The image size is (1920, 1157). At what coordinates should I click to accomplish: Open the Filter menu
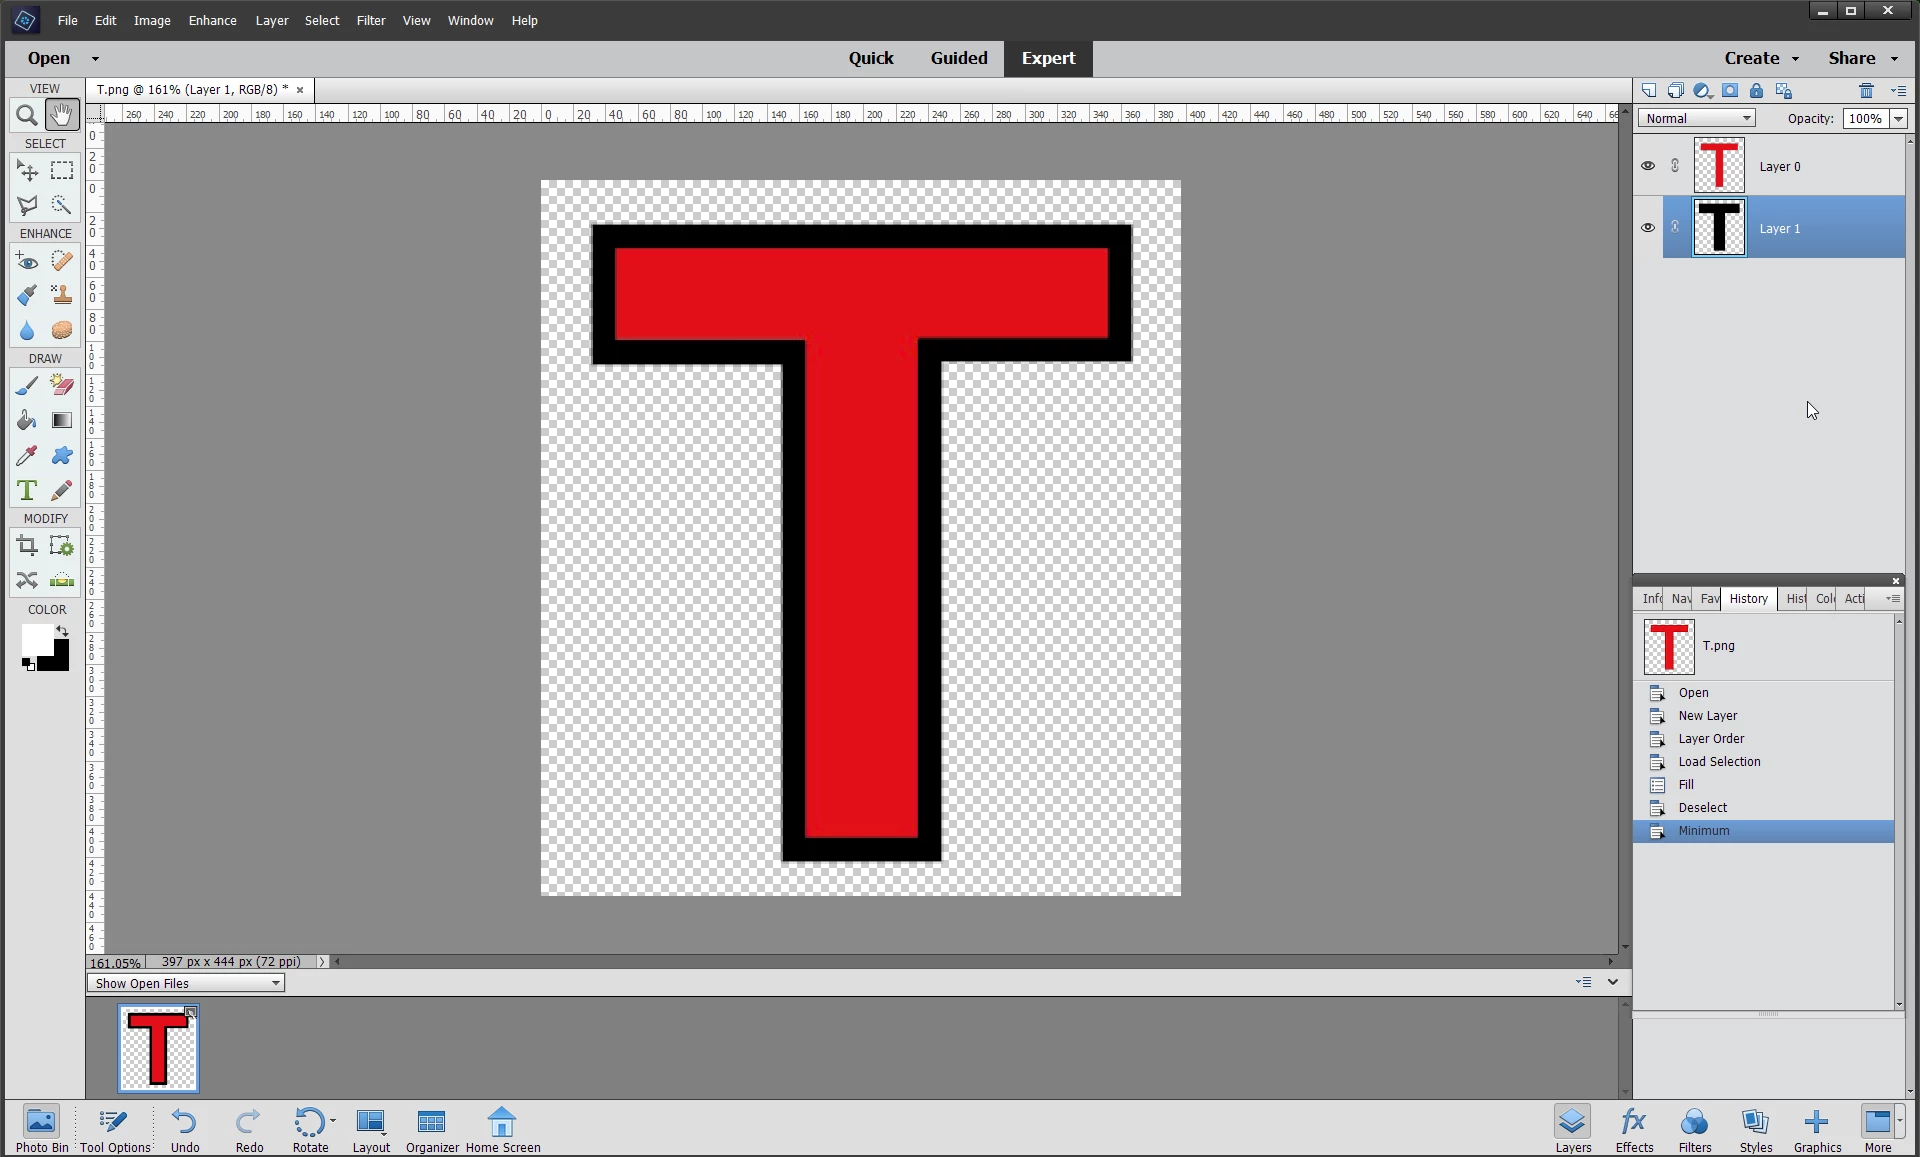[370, 20]
